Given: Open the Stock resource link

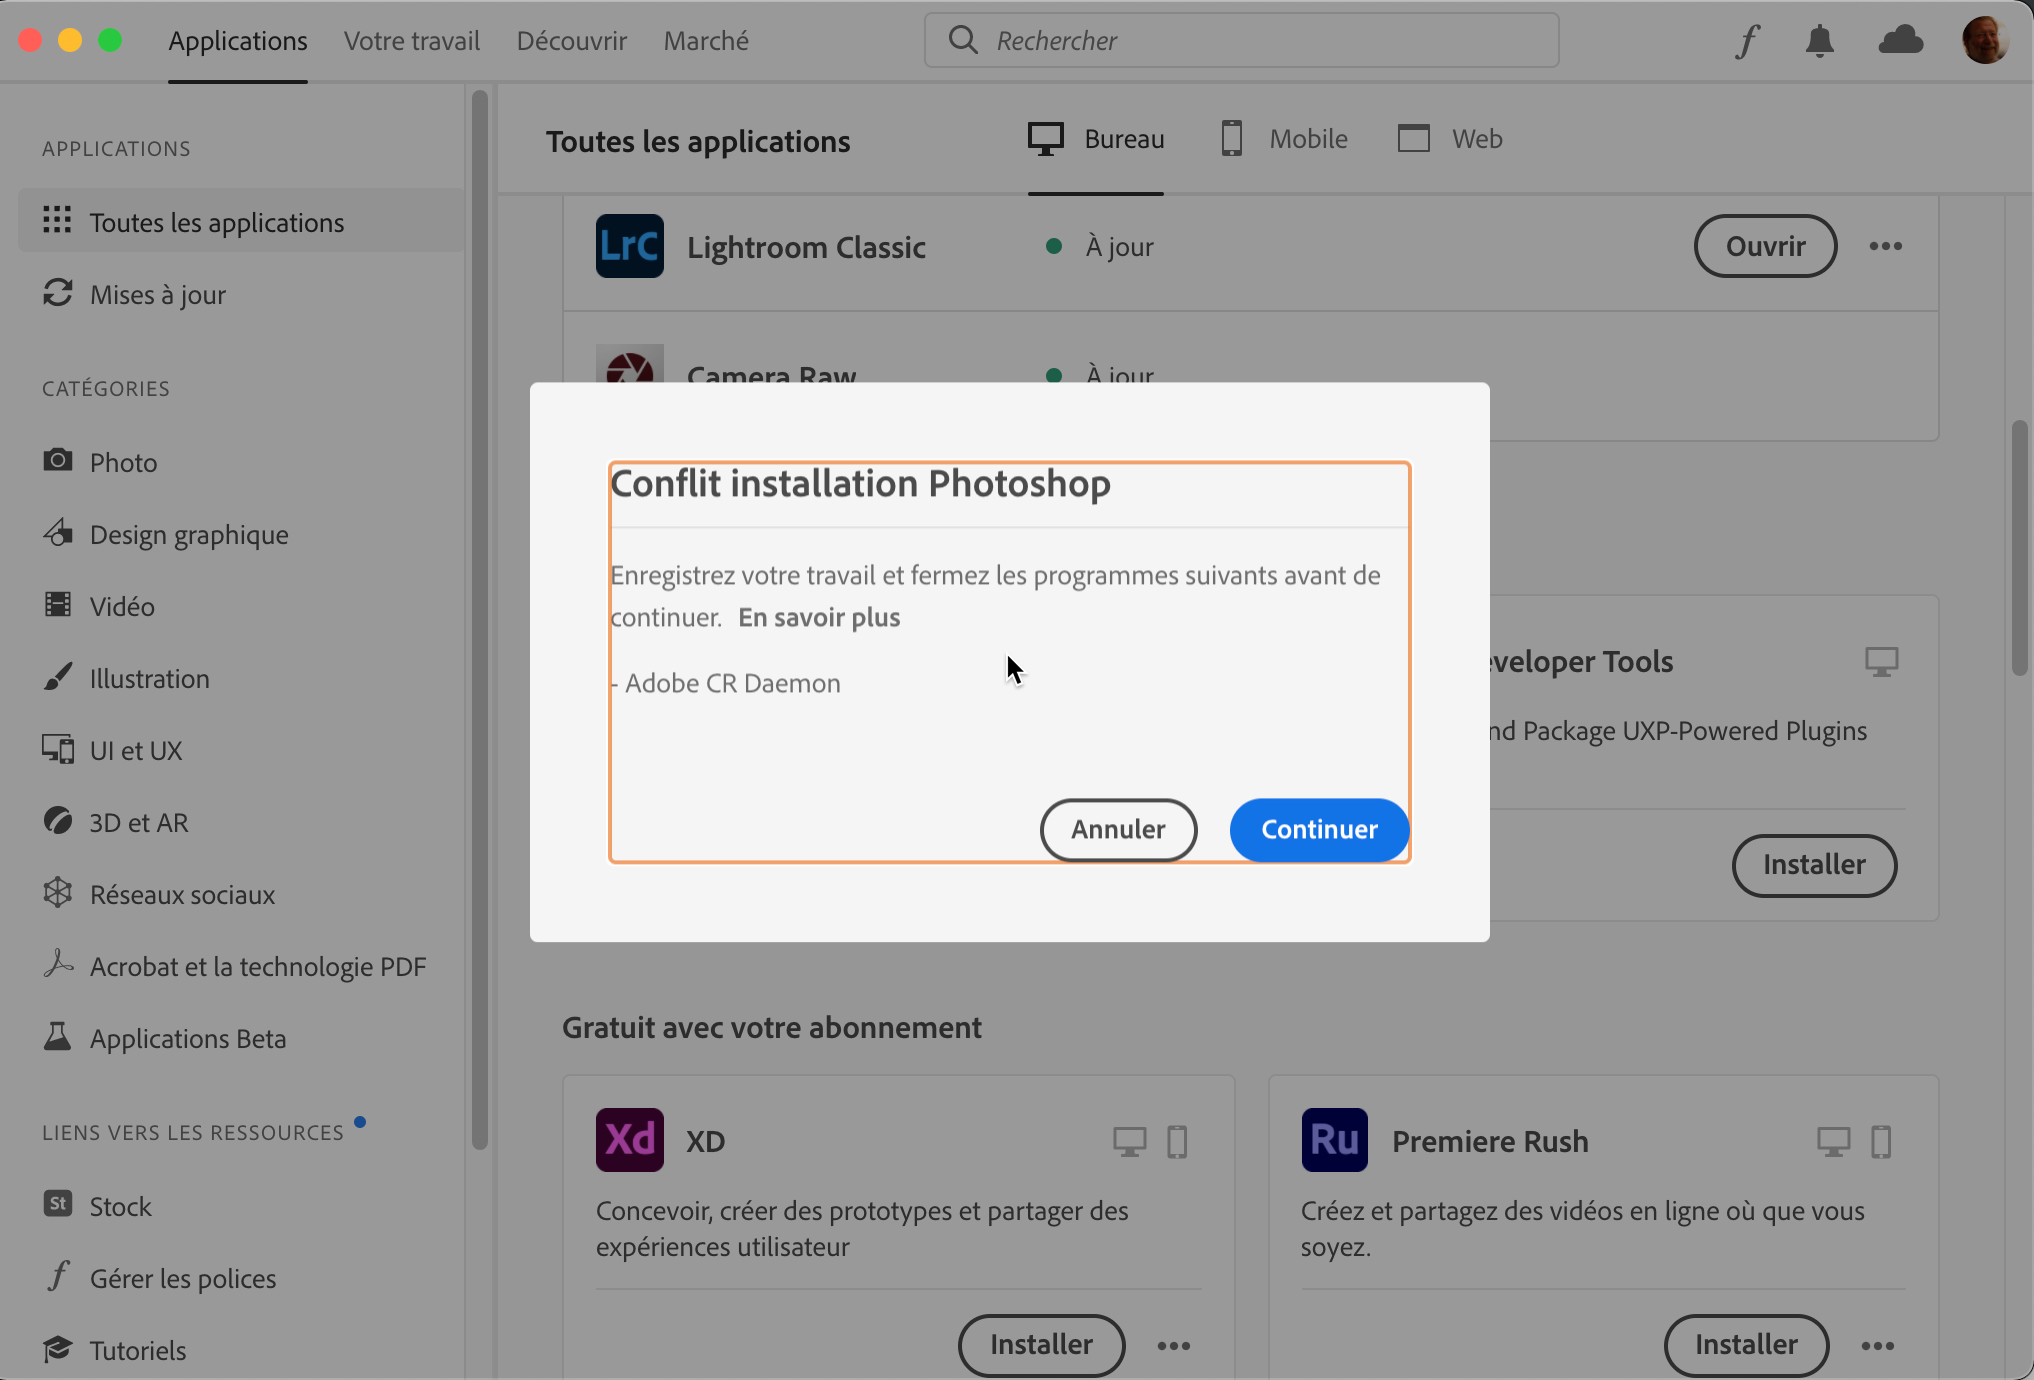Looking at the screenshot, I should [120, 1206].
